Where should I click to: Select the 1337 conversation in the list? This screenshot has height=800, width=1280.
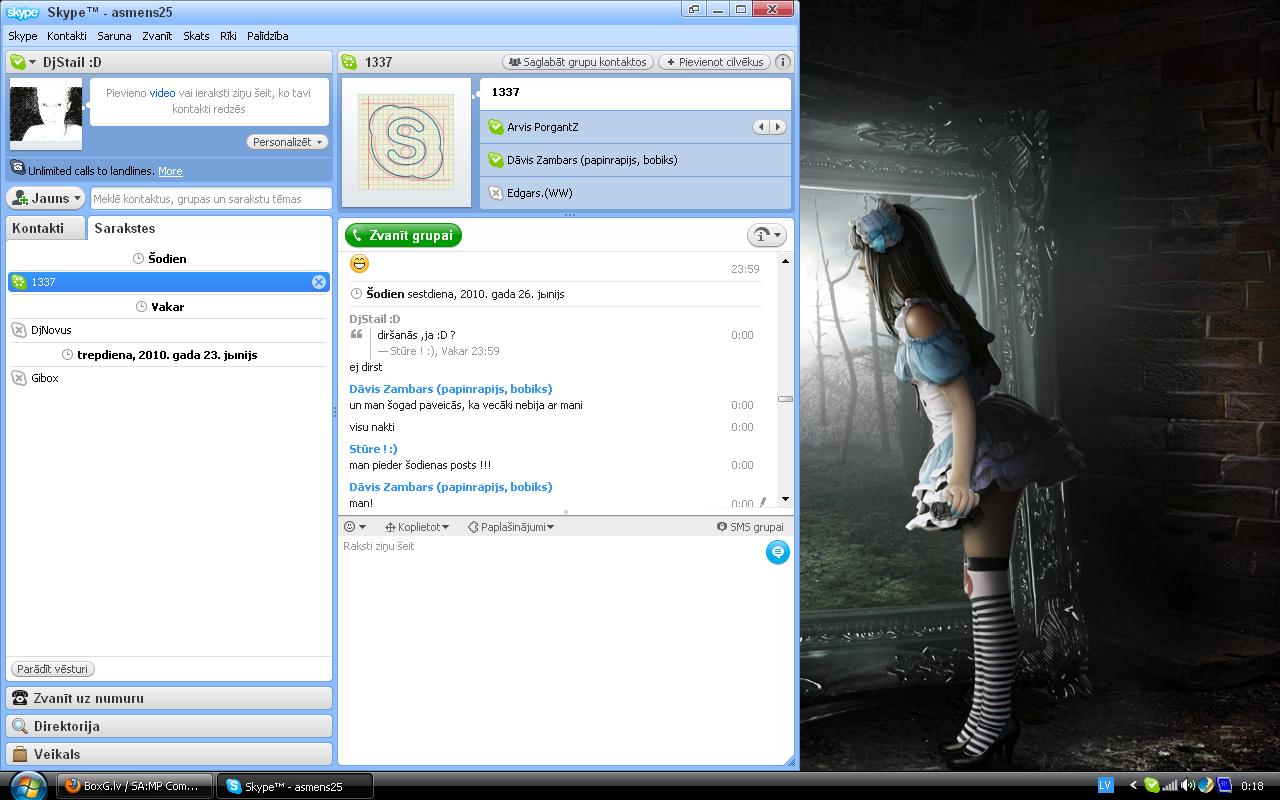[168, 282]
